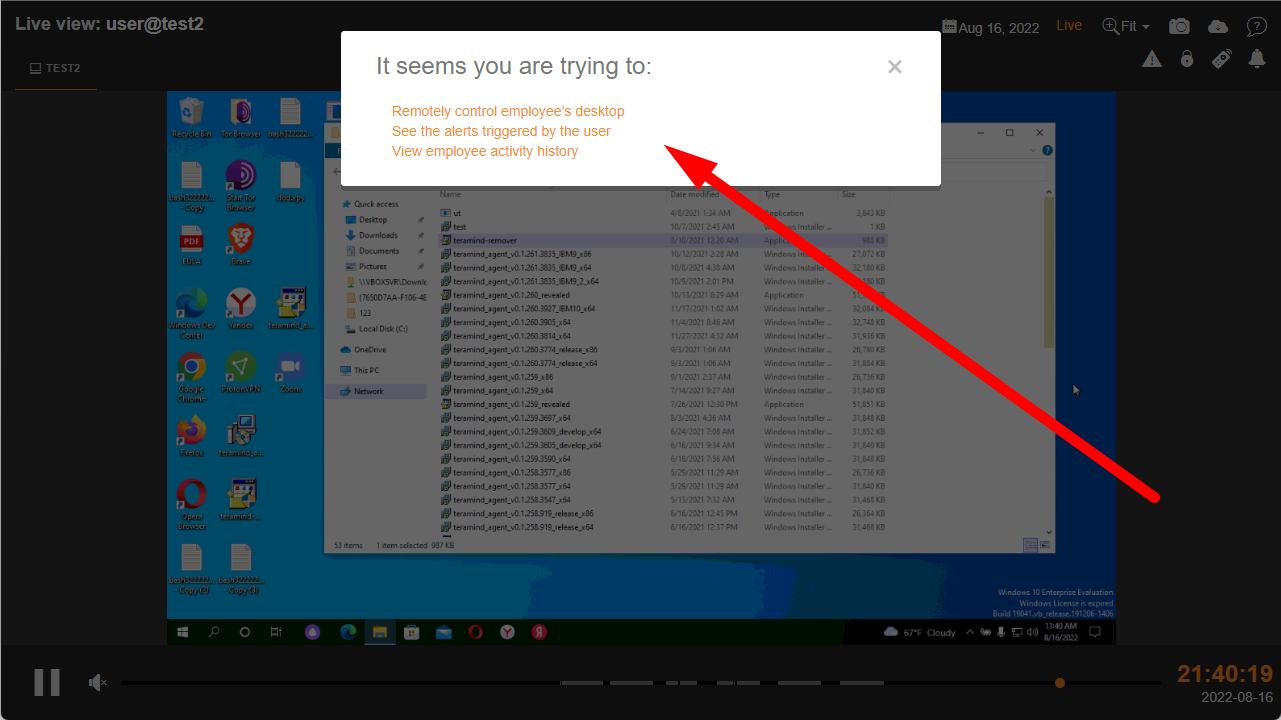This screenshot has height=720, width=1281.
Task: Open the Fit zoom dropdown
Action: point(1126,26)
